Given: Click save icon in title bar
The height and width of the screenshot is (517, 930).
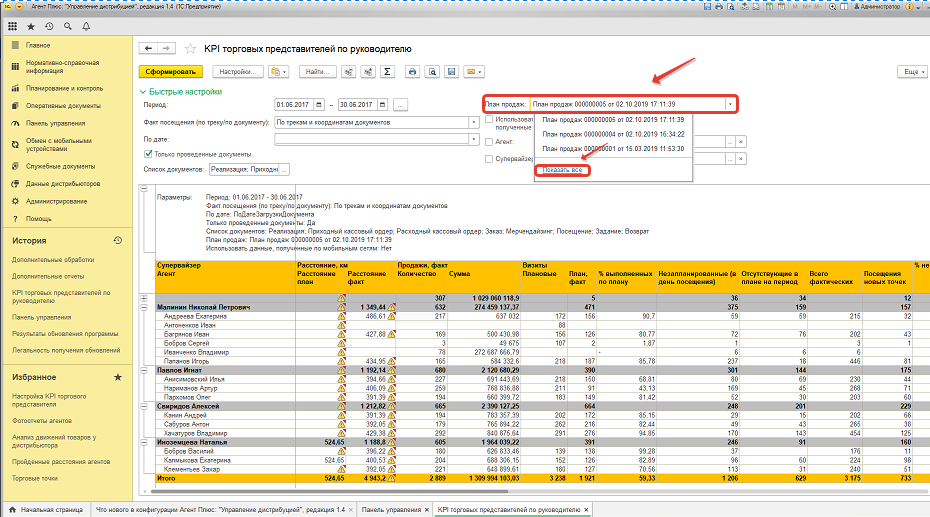Looking at the screenshot, I should point(707,7).
